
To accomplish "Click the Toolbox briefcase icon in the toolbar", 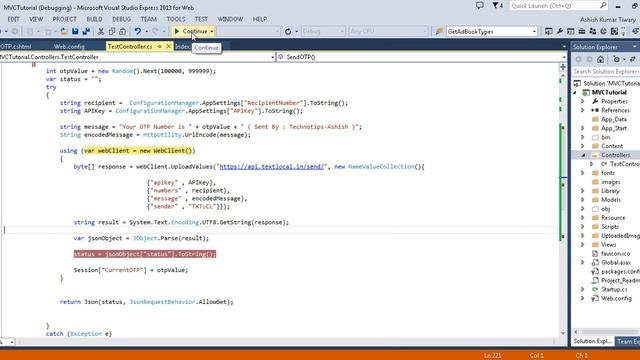I will [582, 31].
